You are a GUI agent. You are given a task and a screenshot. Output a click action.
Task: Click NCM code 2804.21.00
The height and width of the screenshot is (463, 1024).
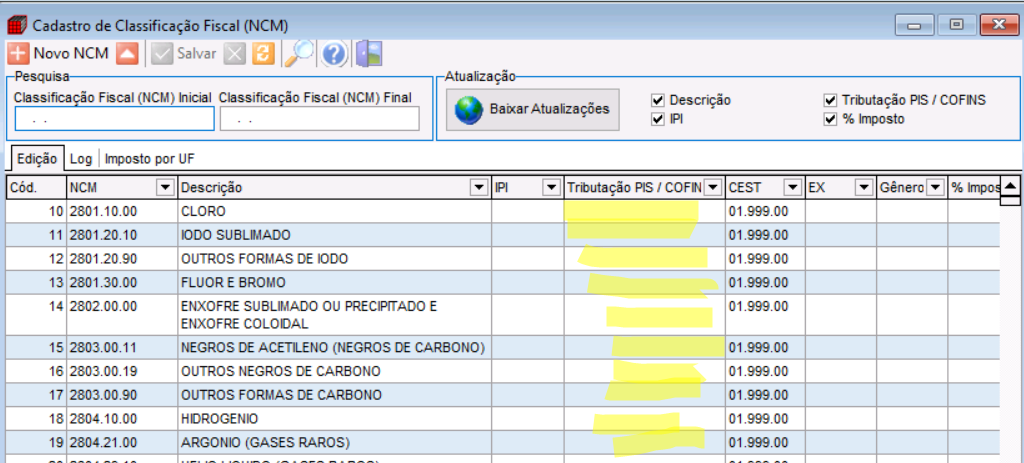click(x=103, y=442)
